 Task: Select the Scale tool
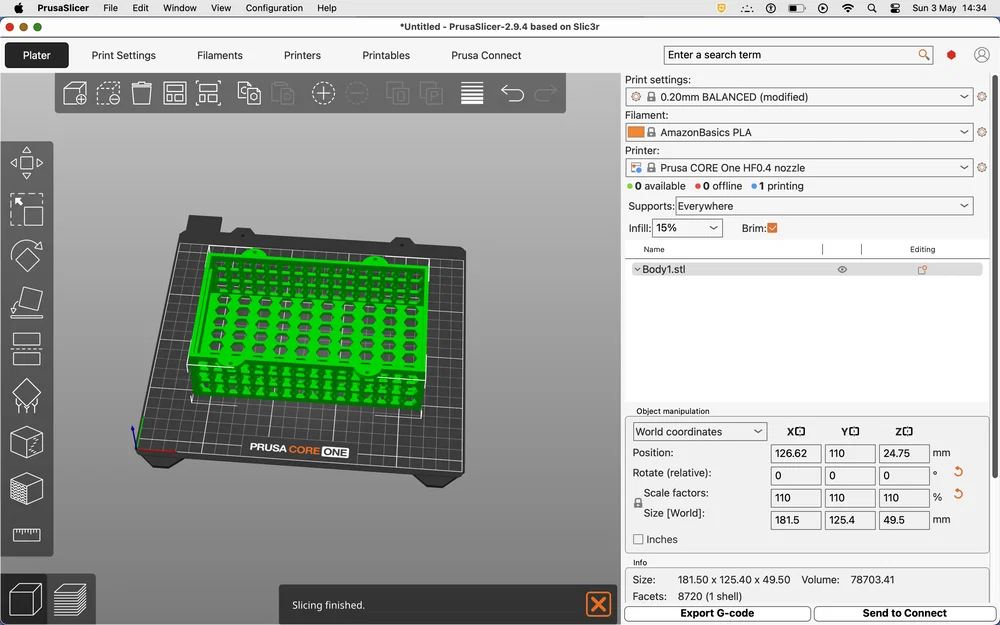(x=27, y=210)
